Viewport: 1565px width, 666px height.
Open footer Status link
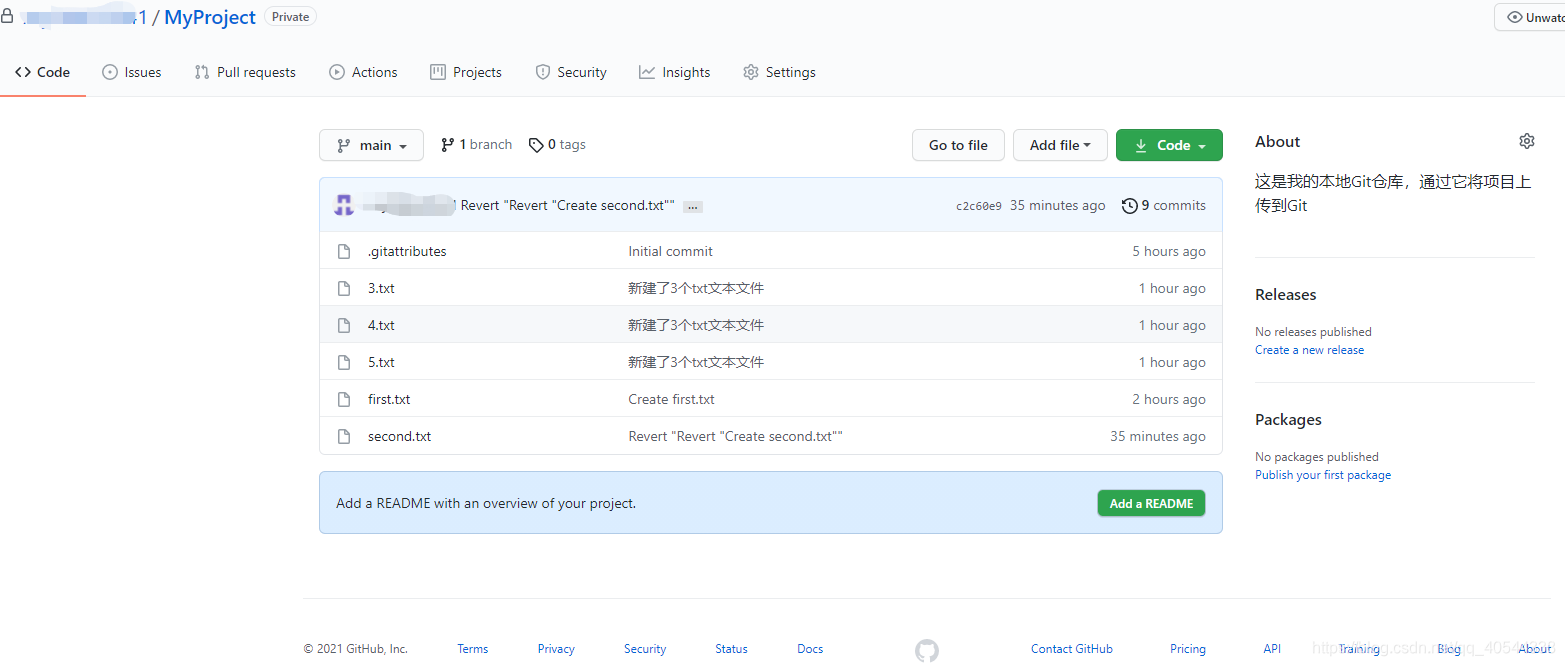click(731, 649)
